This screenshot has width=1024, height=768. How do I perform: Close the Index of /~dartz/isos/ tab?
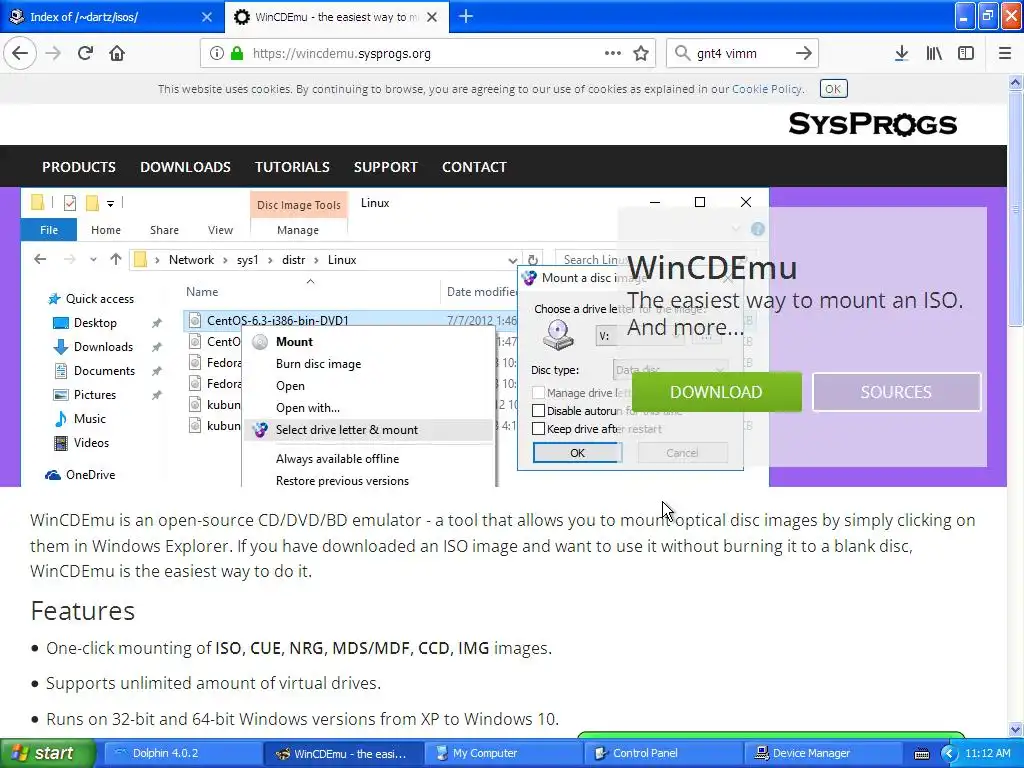pos(206,17)
